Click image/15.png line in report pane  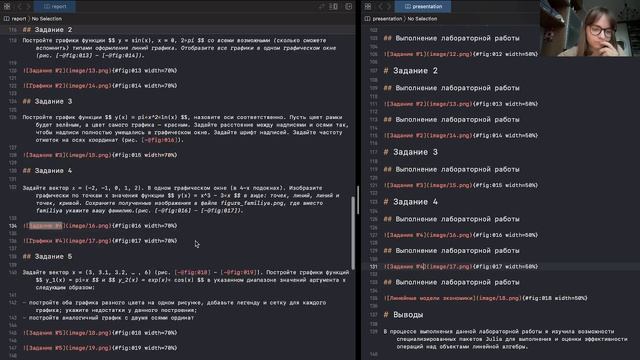[x=100, y=155]
